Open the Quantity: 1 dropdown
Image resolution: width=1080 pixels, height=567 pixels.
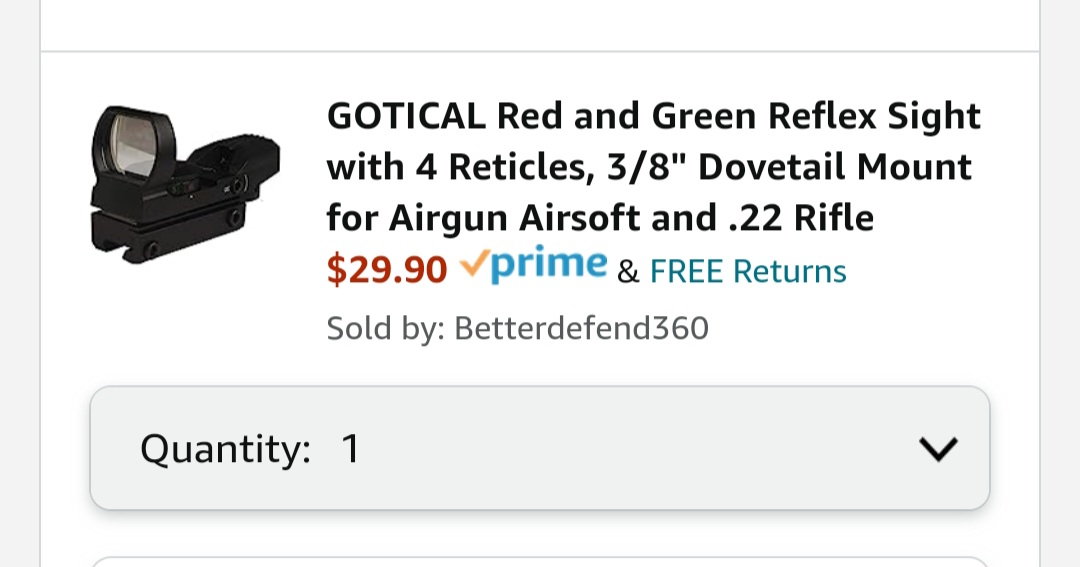click(540, 448)
